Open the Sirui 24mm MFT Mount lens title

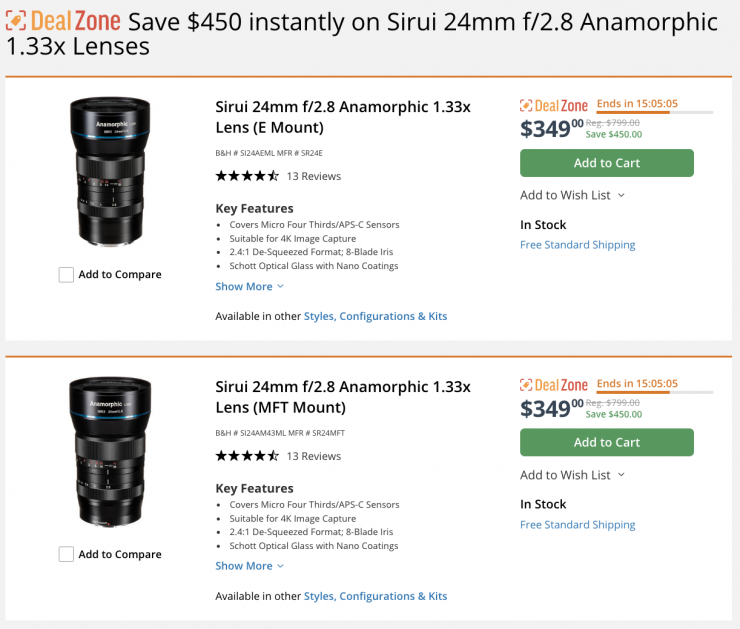[342, 396]
